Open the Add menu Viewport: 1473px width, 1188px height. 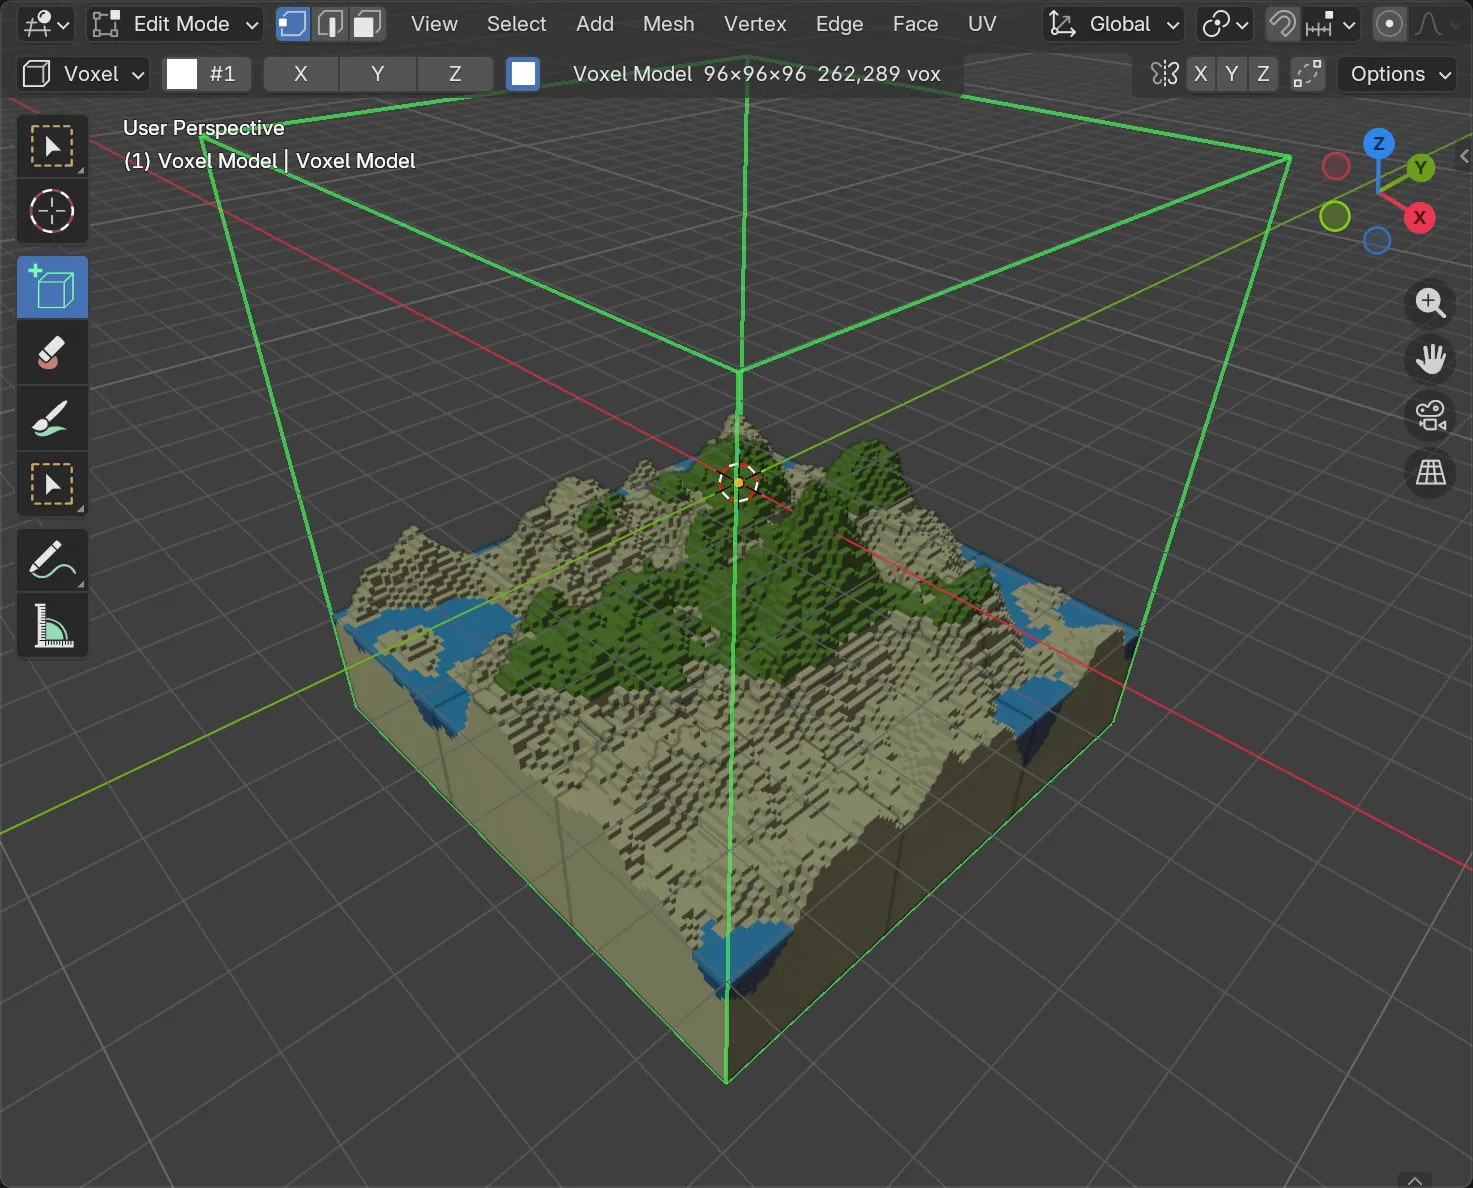click(x=595, y=24)
